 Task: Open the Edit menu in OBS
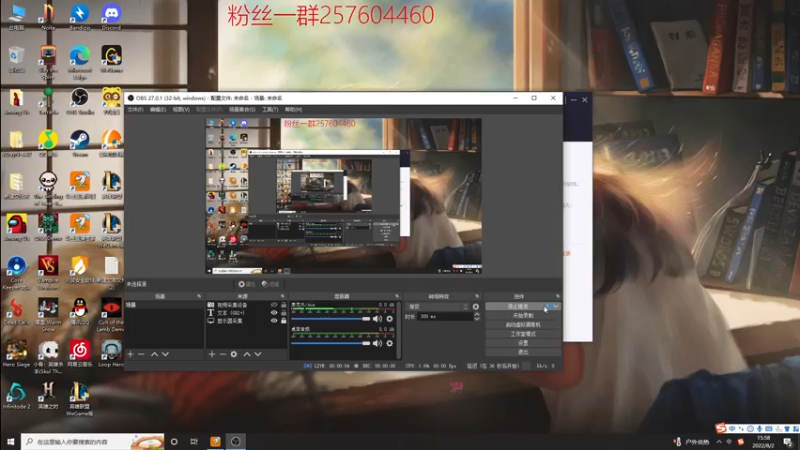click(158, 110)
